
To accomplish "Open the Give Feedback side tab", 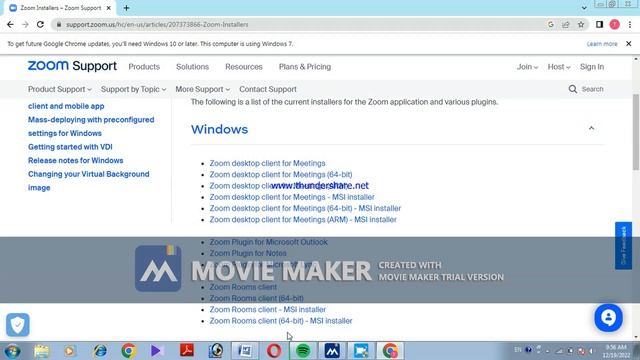I will pos(623,246).
